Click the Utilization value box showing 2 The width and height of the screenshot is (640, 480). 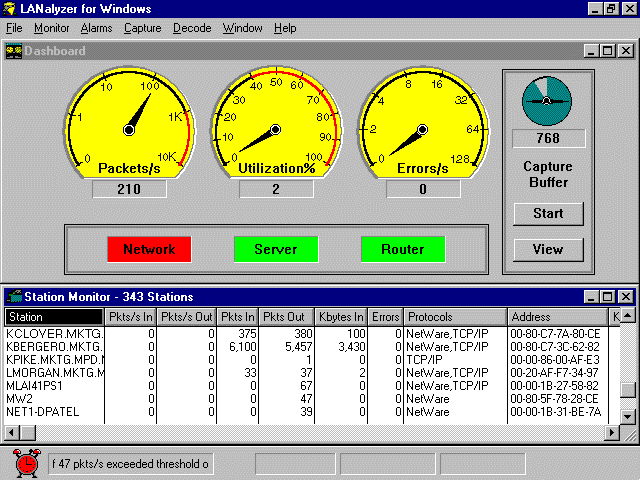[x=276, y=189]
